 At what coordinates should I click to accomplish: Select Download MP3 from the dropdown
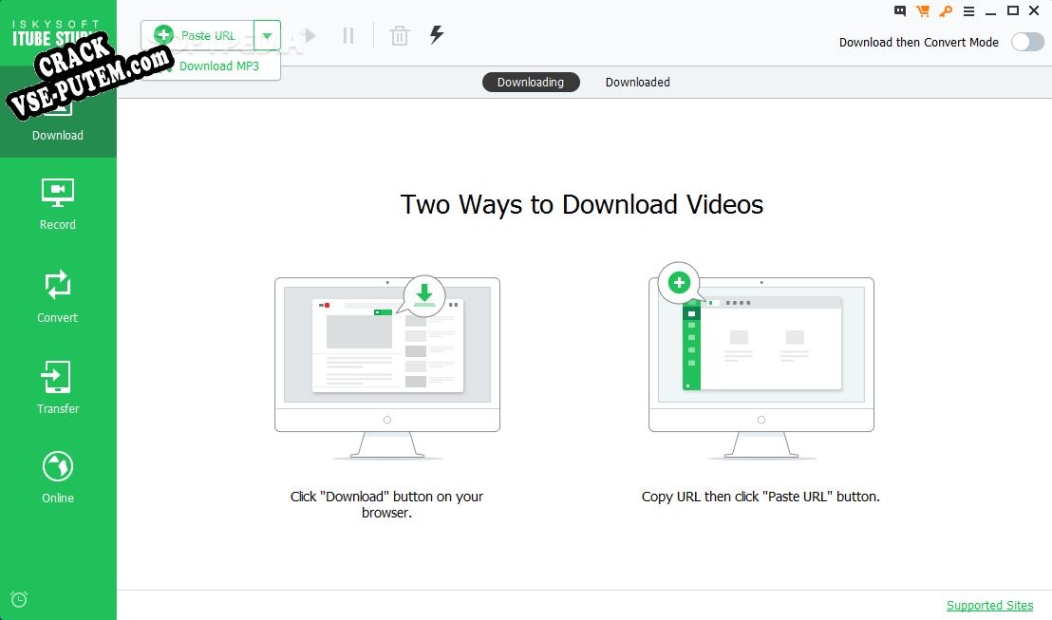click(x=218, y=66)
